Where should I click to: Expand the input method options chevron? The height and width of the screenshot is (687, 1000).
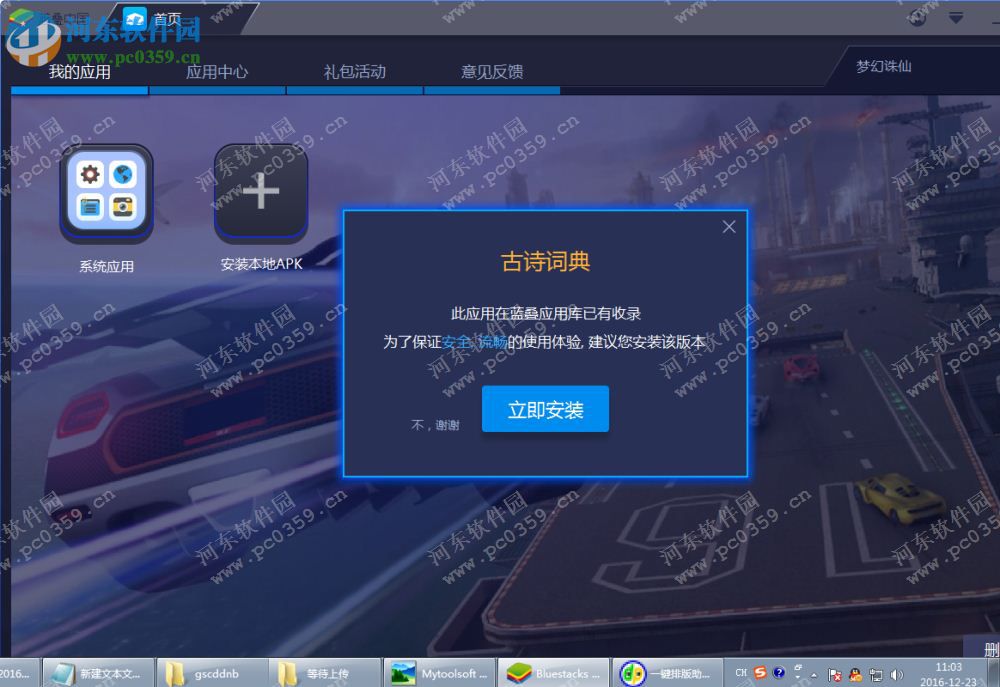(796, 676)
